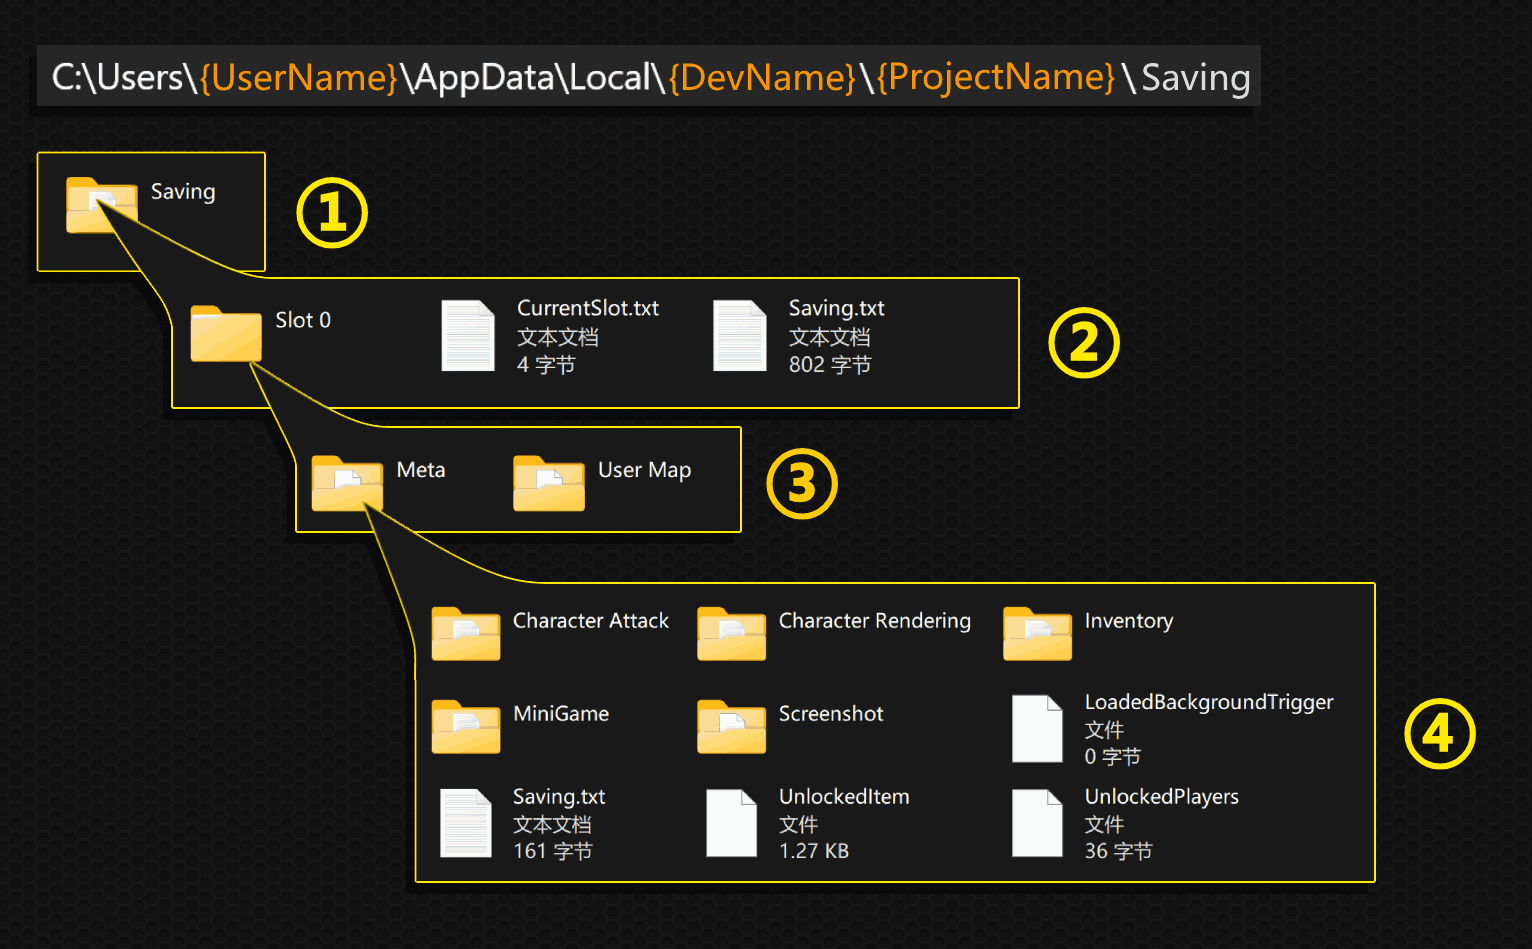This screenshot has height=949, width=1532.
Task: Open the top-level Saving folder icon
Action: [x=101, y=205]
